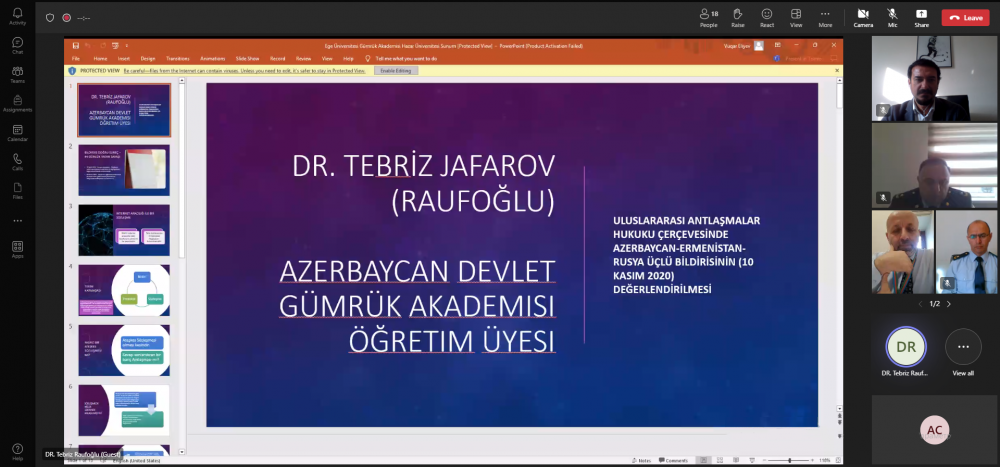Click Save icon in Quick Access Toolbar
Screen dimensions: 1000x467
[x=76, y=46]
